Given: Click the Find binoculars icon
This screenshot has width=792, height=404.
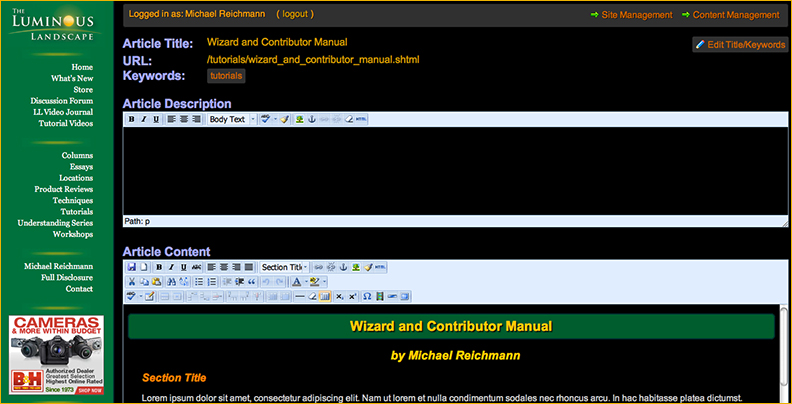Looking at the screenshot, I should 172,282.
